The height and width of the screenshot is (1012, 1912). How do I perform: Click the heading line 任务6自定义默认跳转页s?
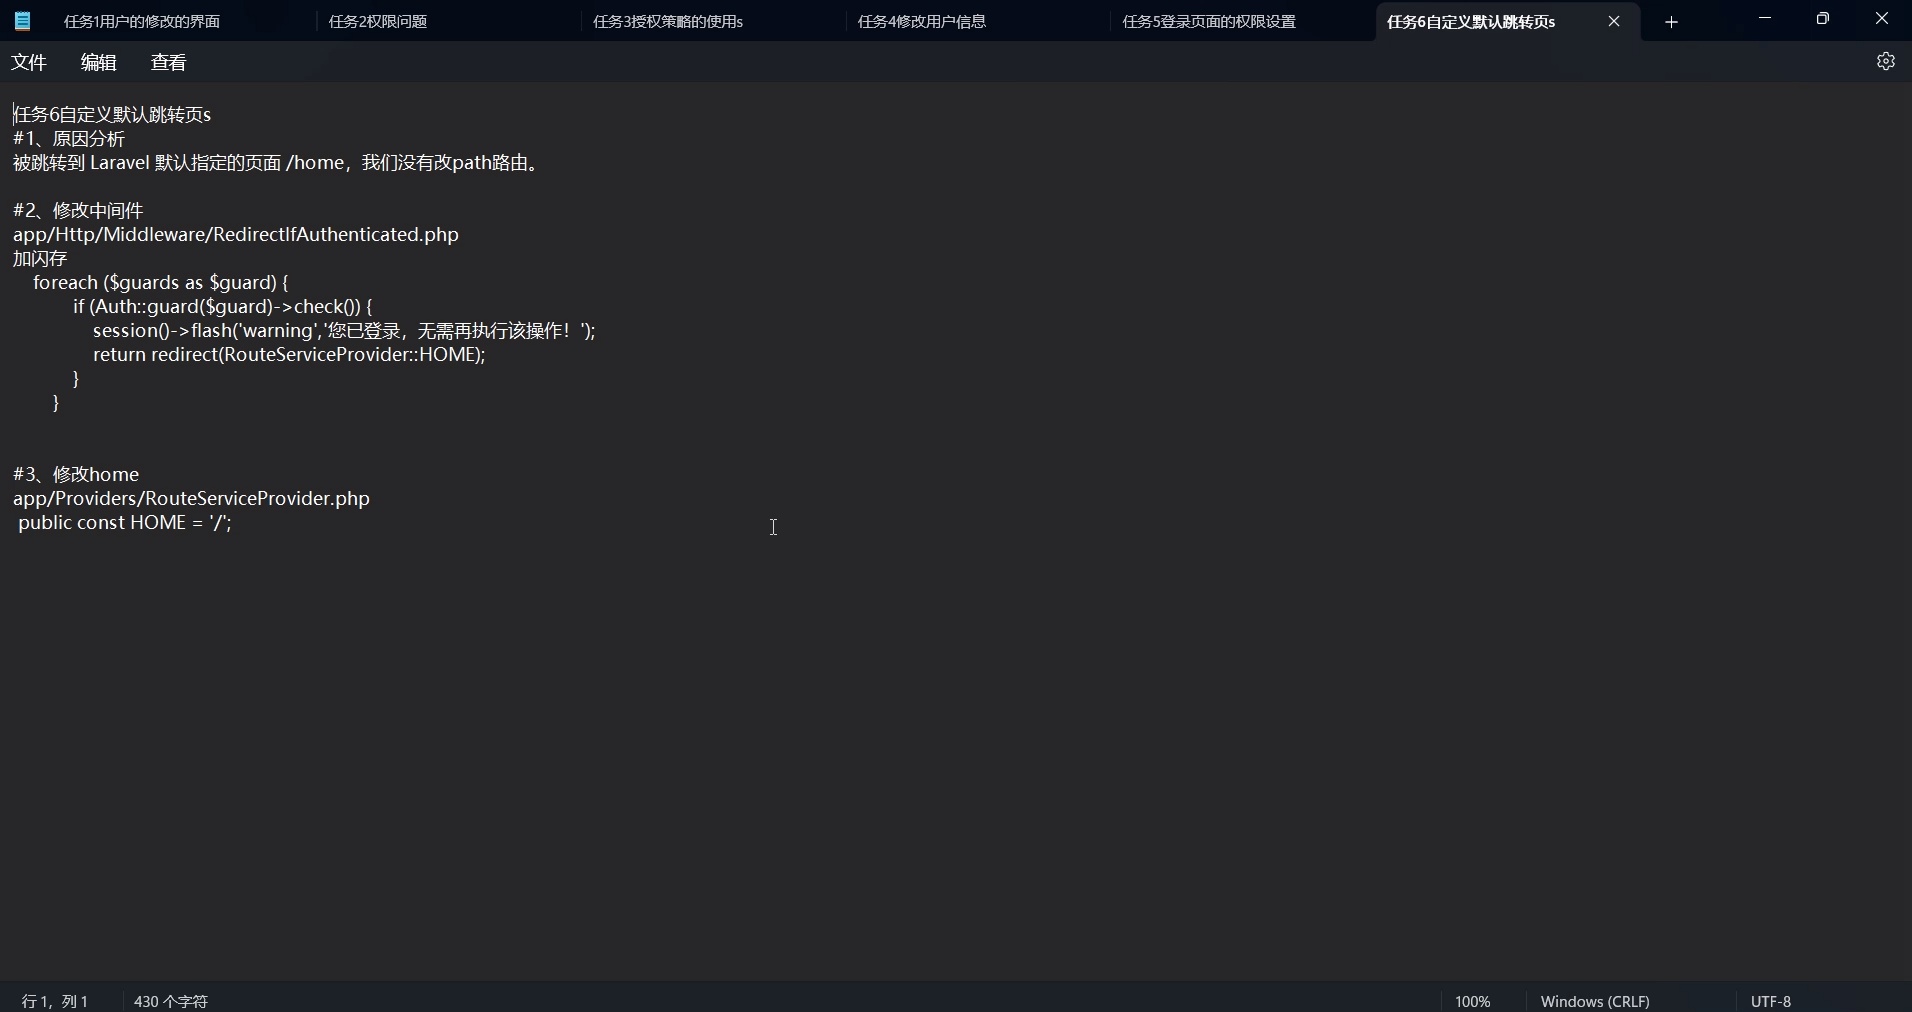coord(112,114)
